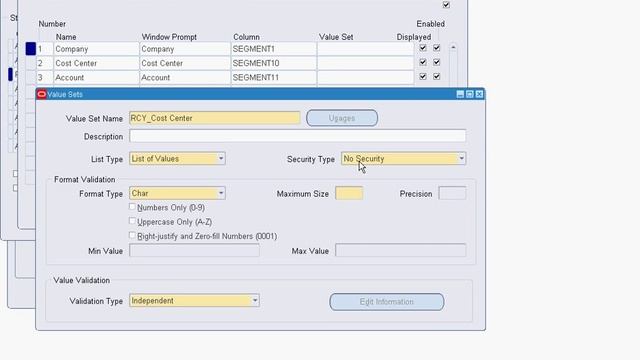Close the Value Sets window
Viewport: 640px width, 360px height.
point(479,94)
